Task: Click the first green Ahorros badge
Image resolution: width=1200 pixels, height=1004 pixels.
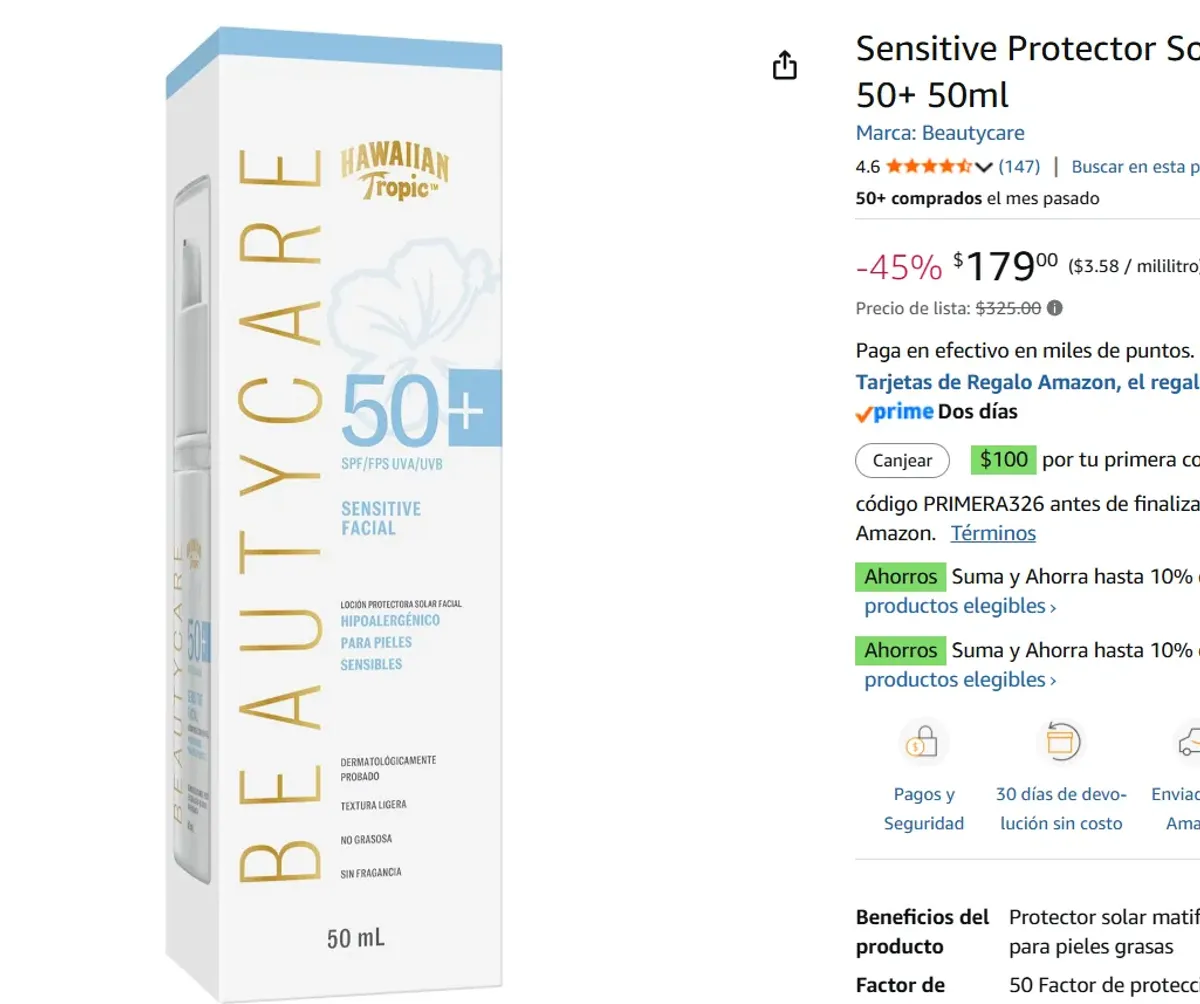Action: [x=899, y=576]
